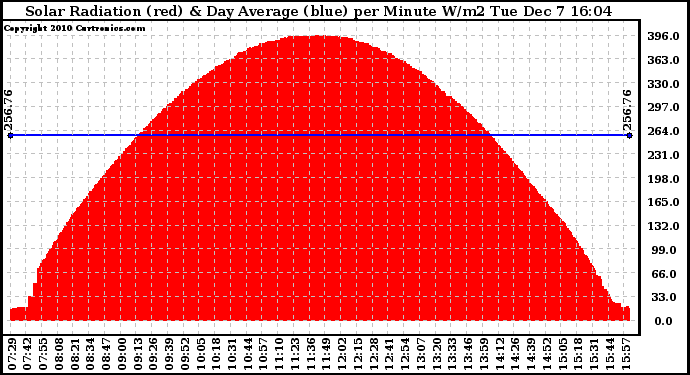The image size is (690, 375).
Task: Click the 12:02 time label
Action: pyautogui.click(x=342, y=354)
